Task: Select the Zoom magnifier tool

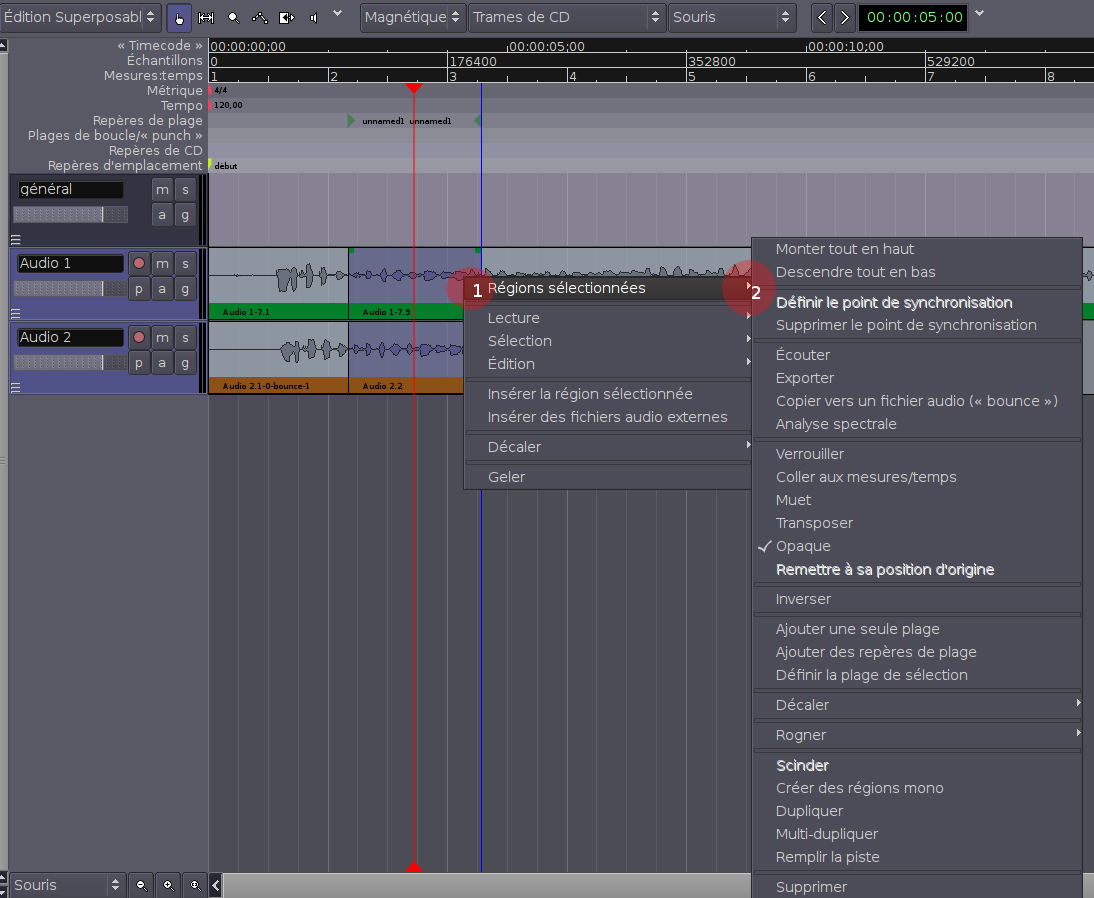Action: [232, 17]
